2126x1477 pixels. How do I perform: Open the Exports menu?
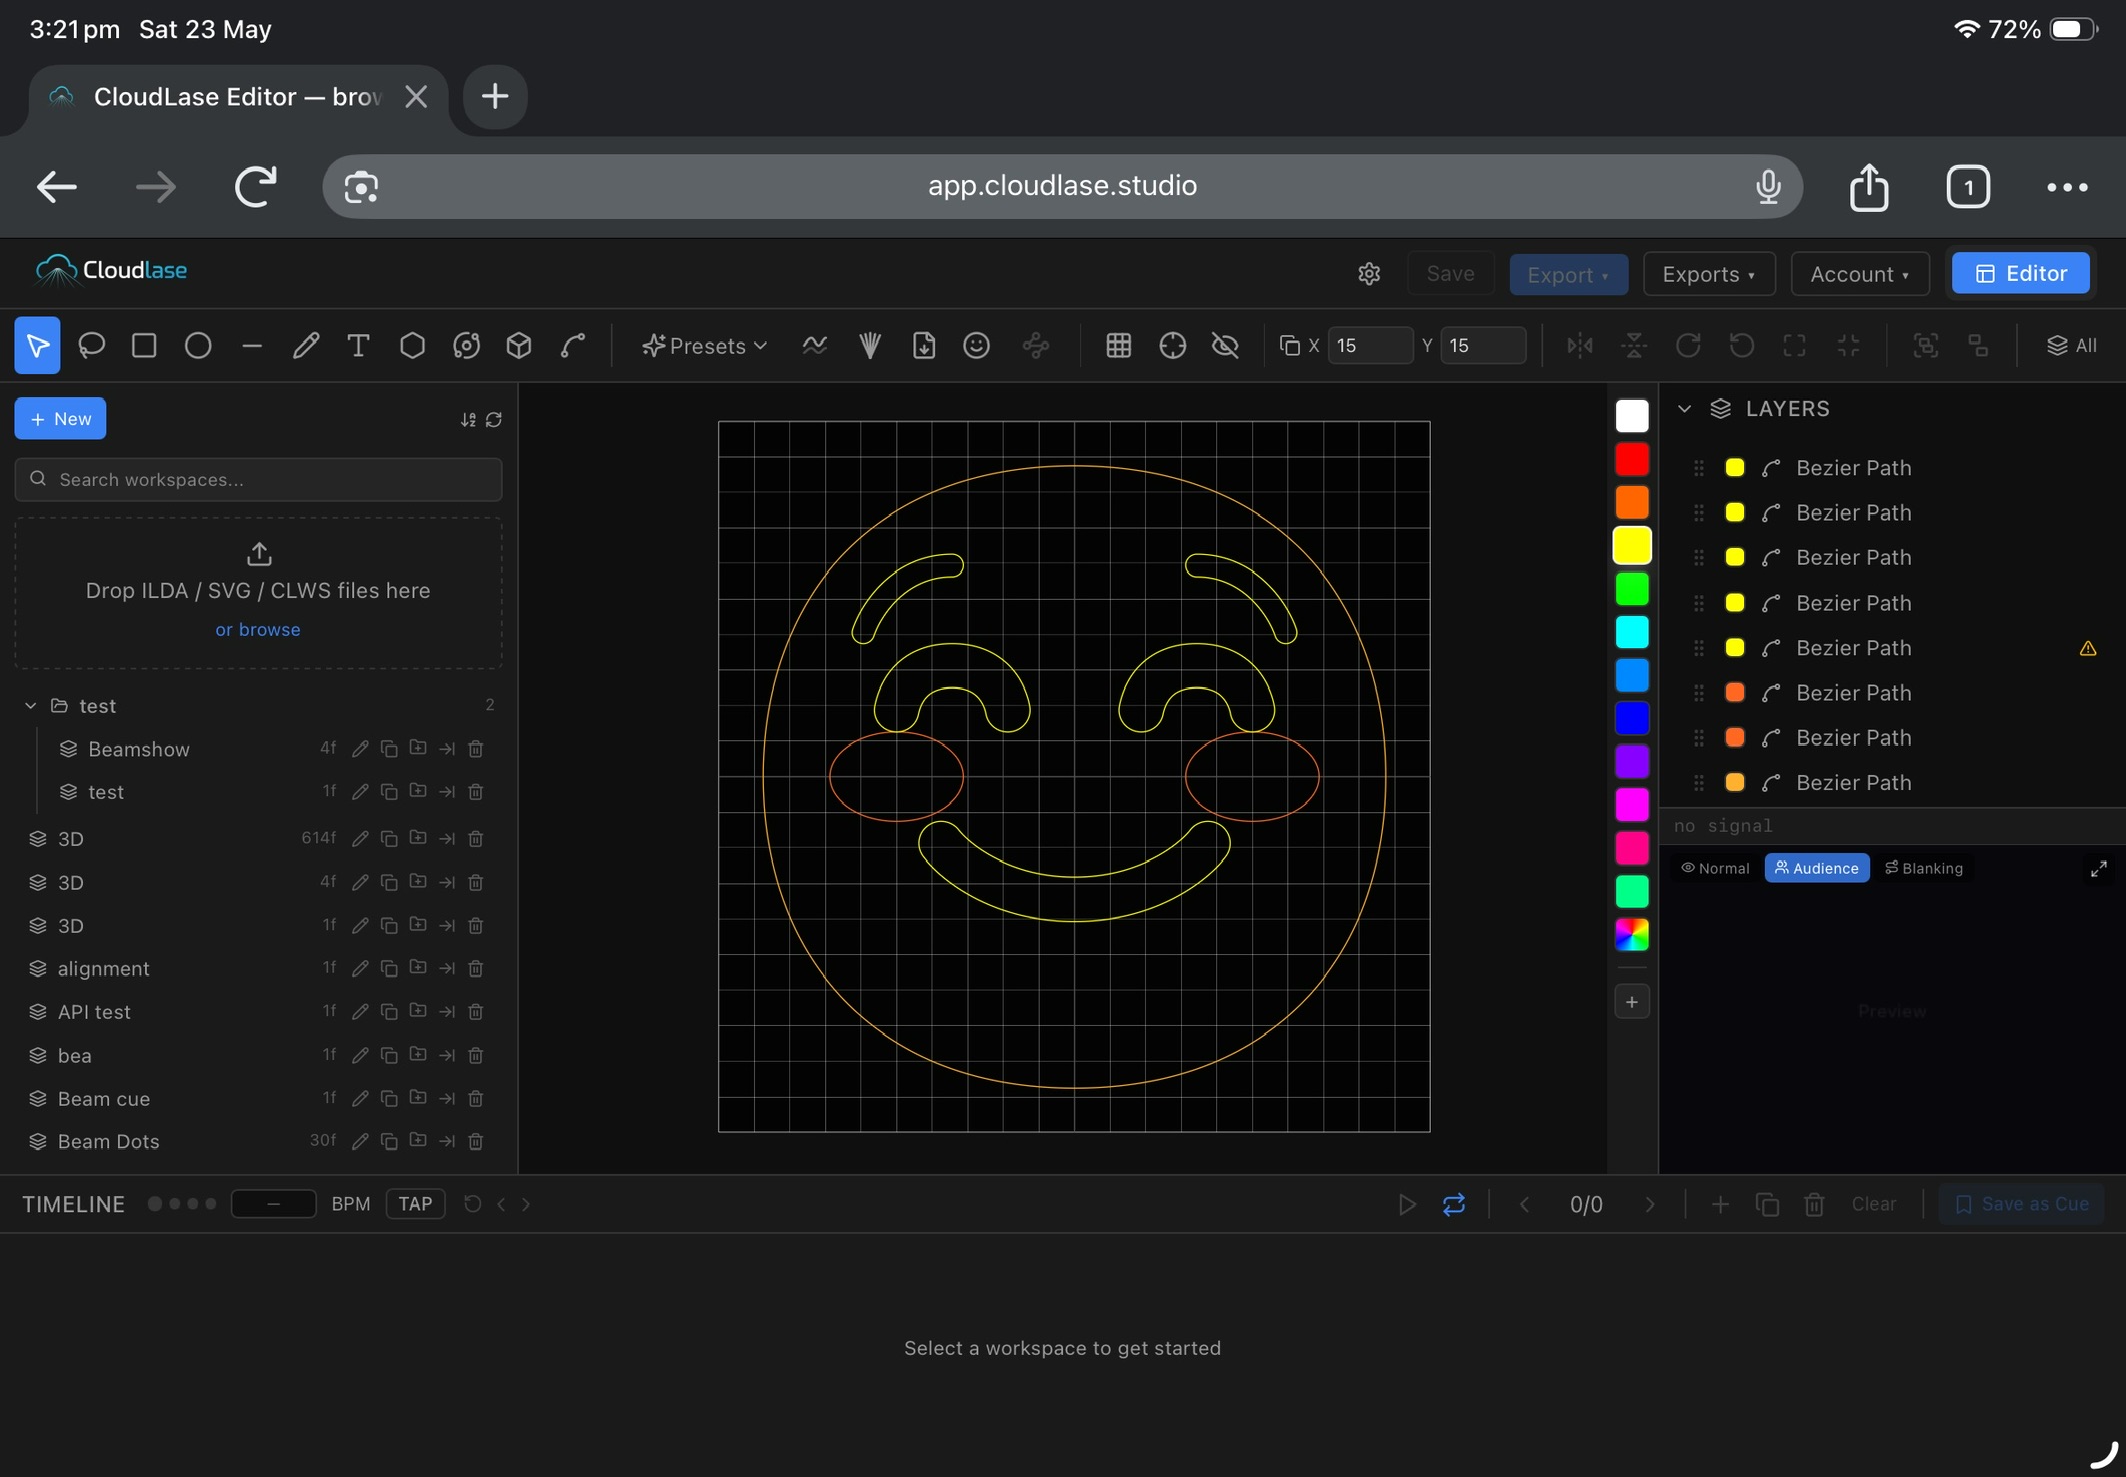pyautogui.click(x=1709, y=274)
